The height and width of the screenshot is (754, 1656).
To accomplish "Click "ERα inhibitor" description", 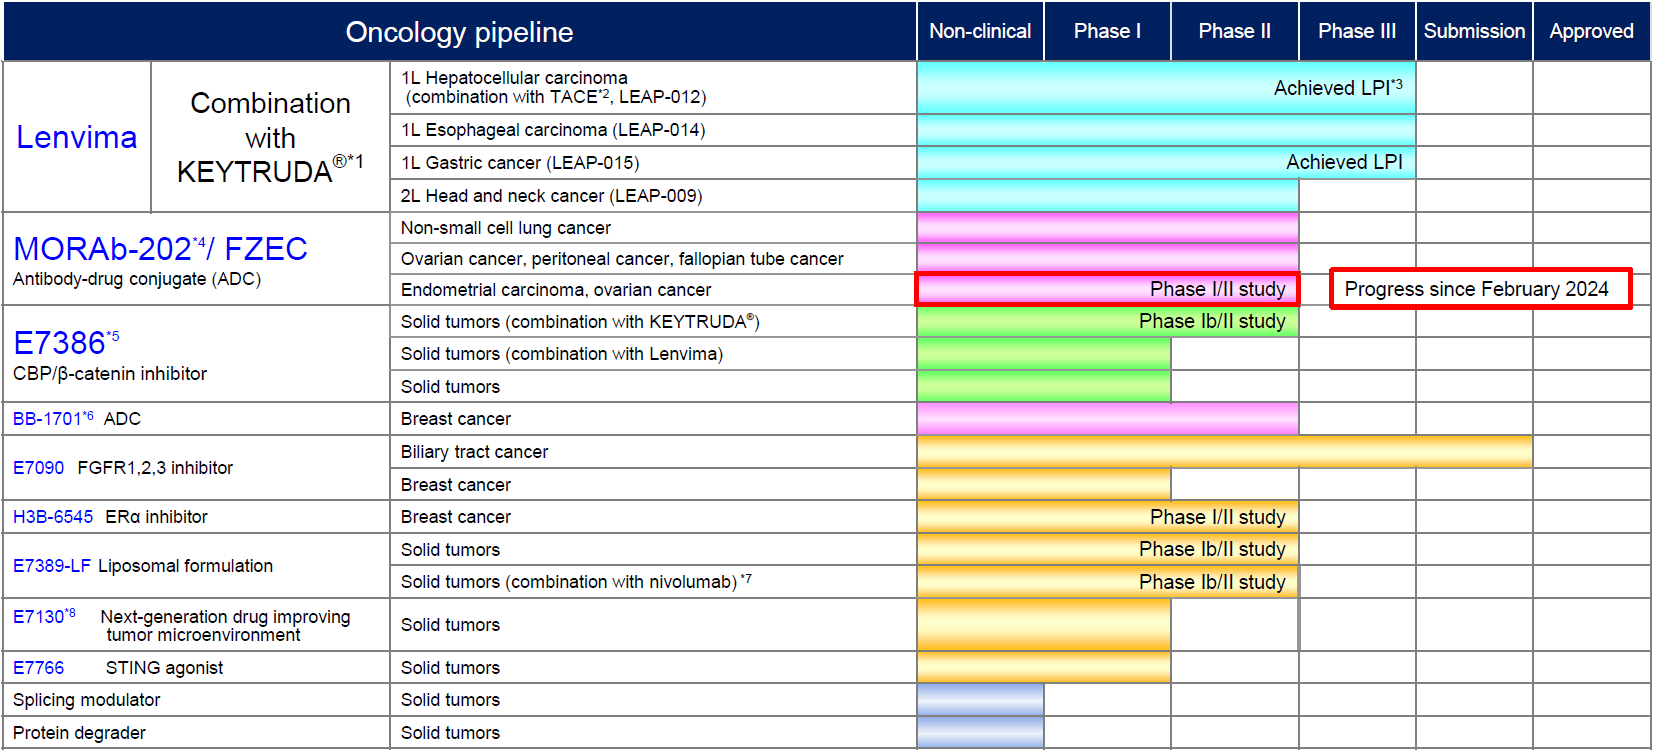I will [156, 517].
